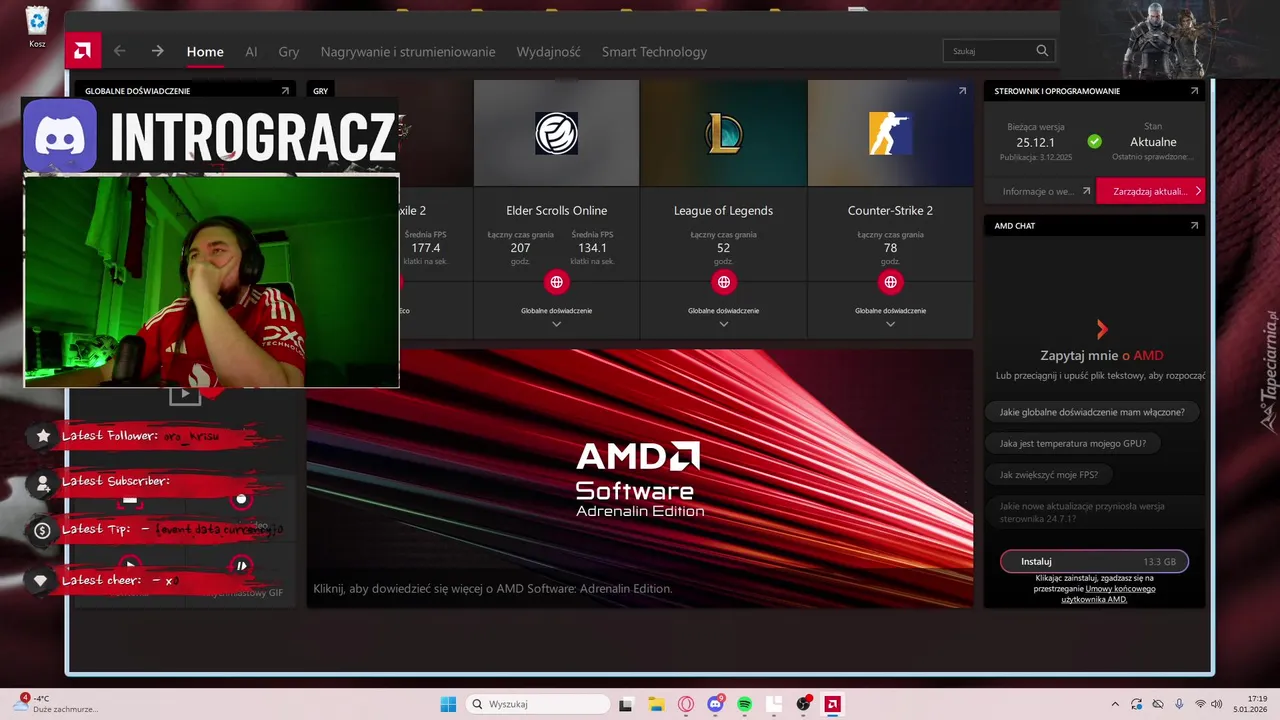Viewport: 1280px width, 720px height.
Task: Click globe icon under Elder Scrolls Online
Action: (556, 282)
